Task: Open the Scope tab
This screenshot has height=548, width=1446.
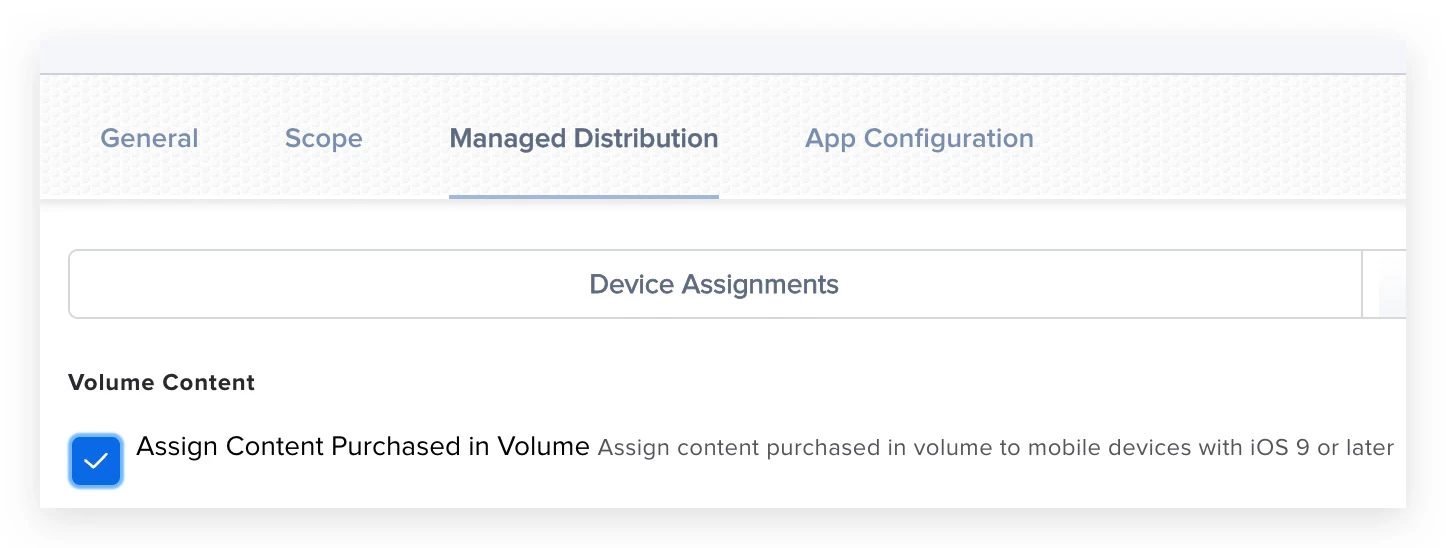Action: click(323, 138)
